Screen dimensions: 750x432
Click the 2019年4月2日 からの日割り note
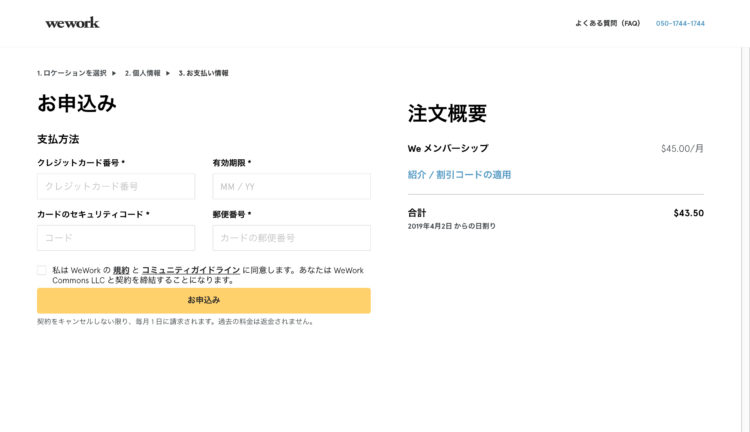tap(452, 226)
